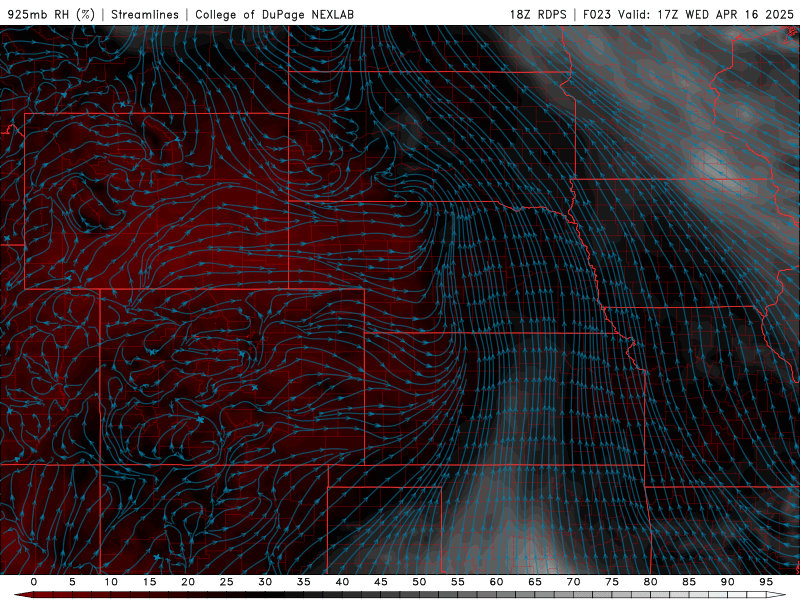
Task: Click the "65" label on color scale
Action: tap(535, 582)
